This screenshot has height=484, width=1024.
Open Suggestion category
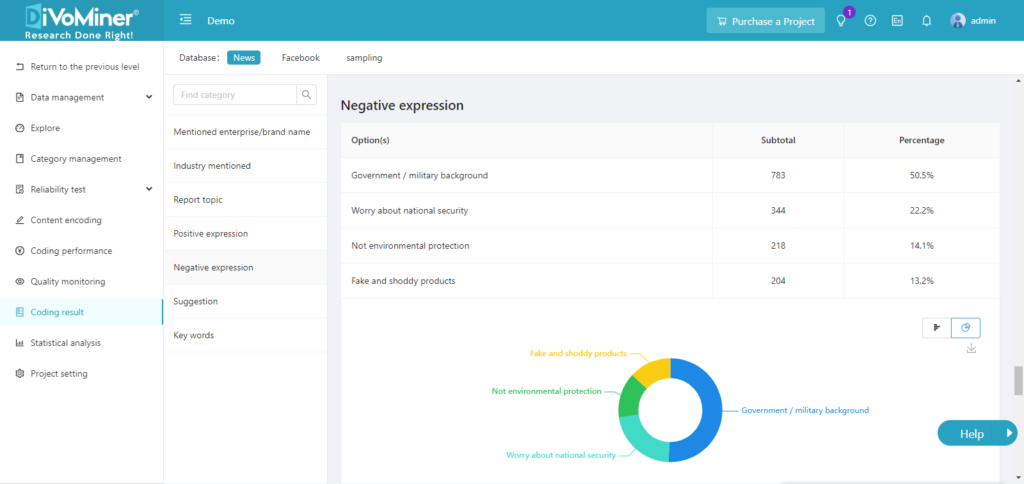pos(245,302)
